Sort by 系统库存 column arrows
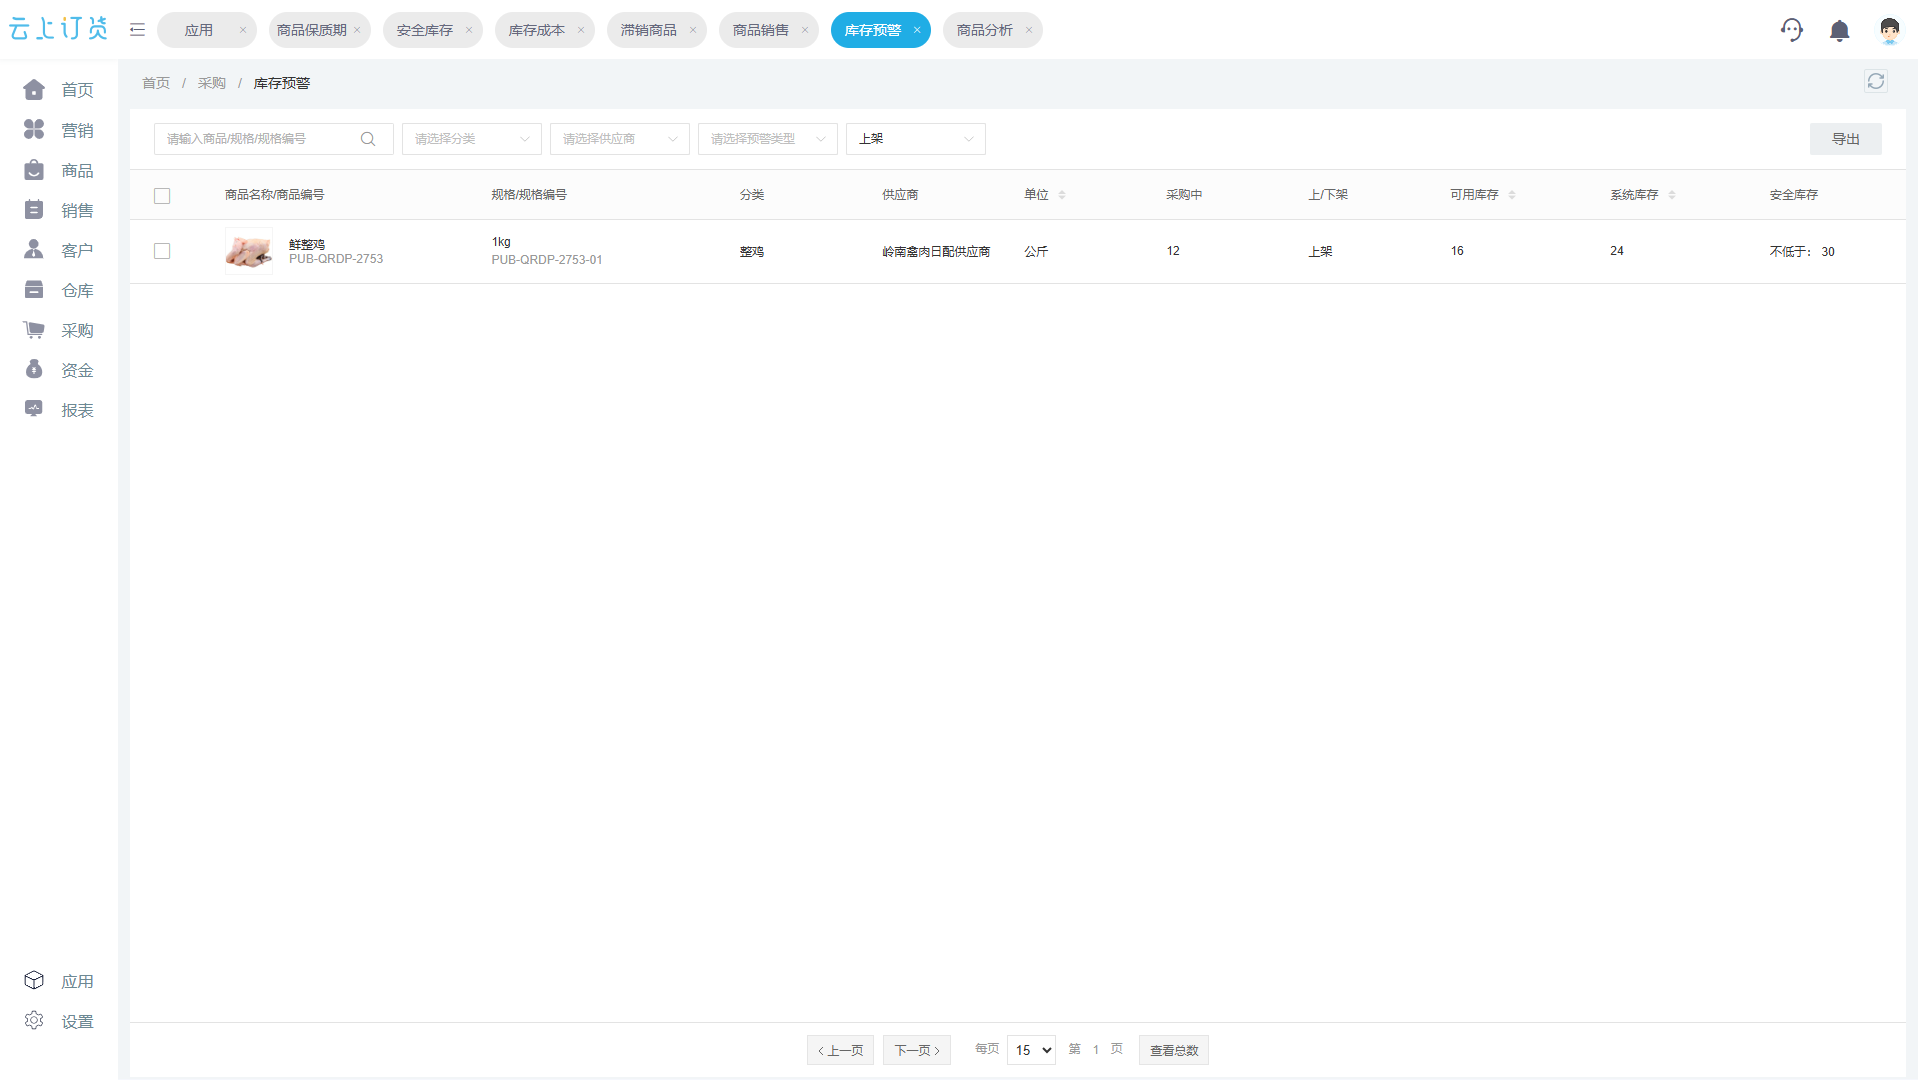The height and width of the screenshot is (1080, 1920). (1672, 195)
